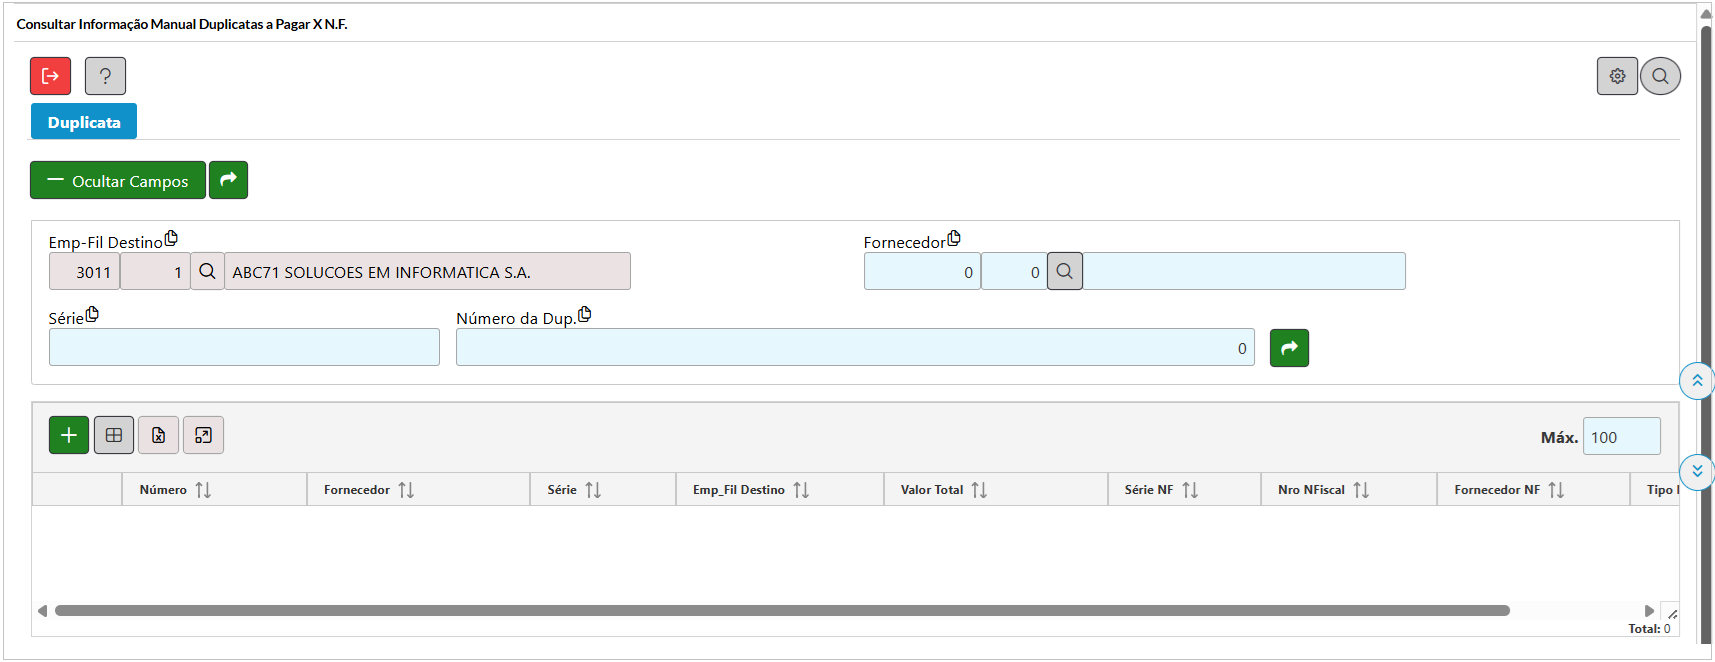
Task: Click the expand grid icon
Action: [203, 435]
